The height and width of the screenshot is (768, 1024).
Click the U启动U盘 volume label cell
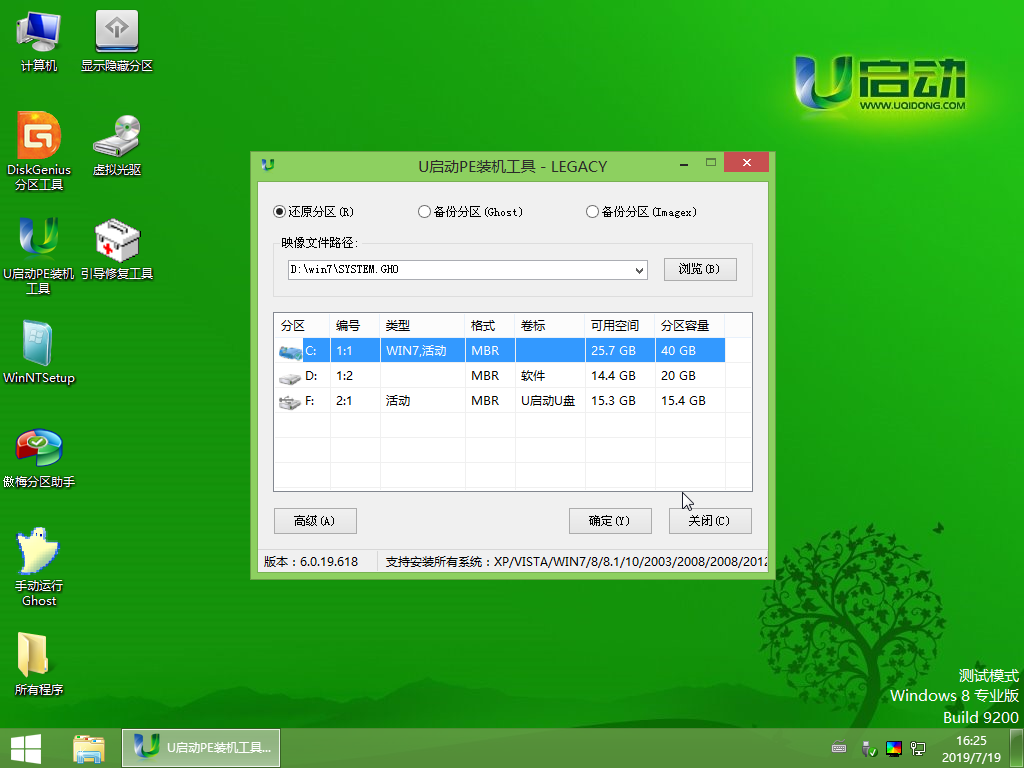click(550, 400)
